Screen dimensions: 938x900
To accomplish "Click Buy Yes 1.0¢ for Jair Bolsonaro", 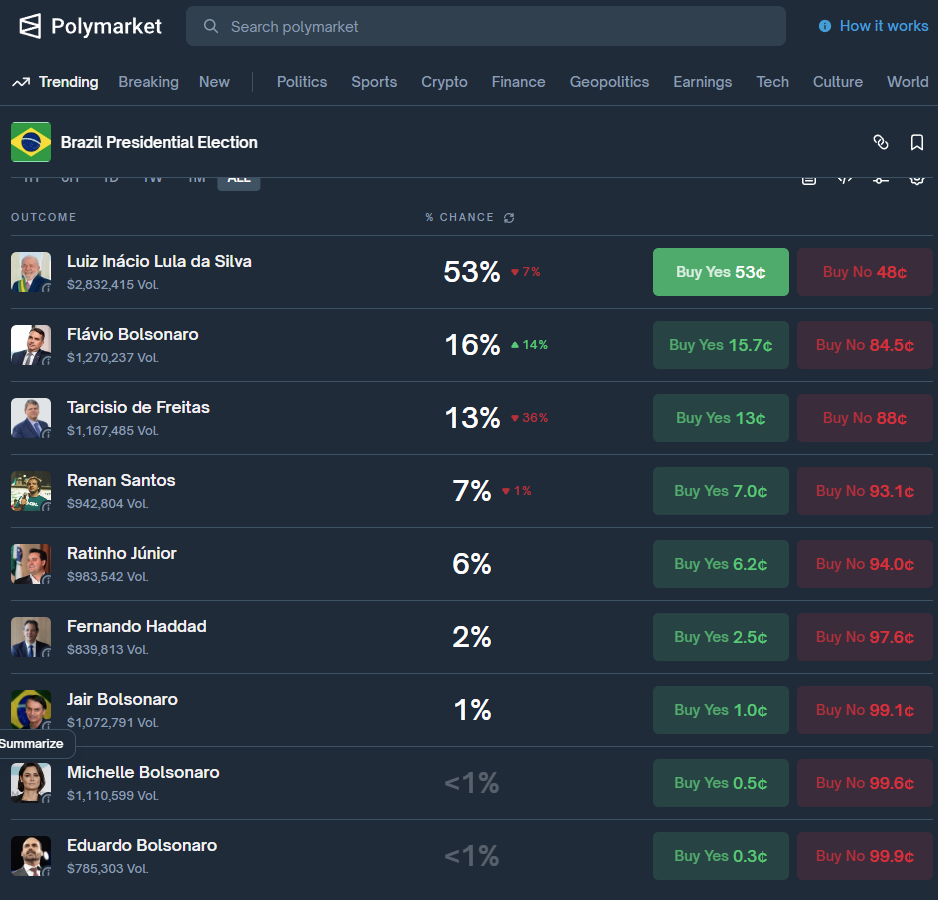I will pos(721,710).
